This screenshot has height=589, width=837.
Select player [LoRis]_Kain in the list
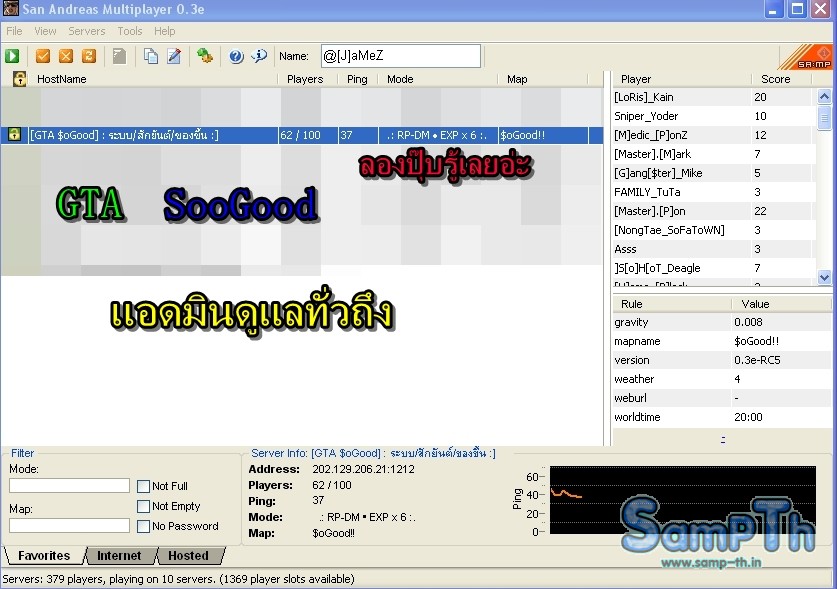pos(714,97)
